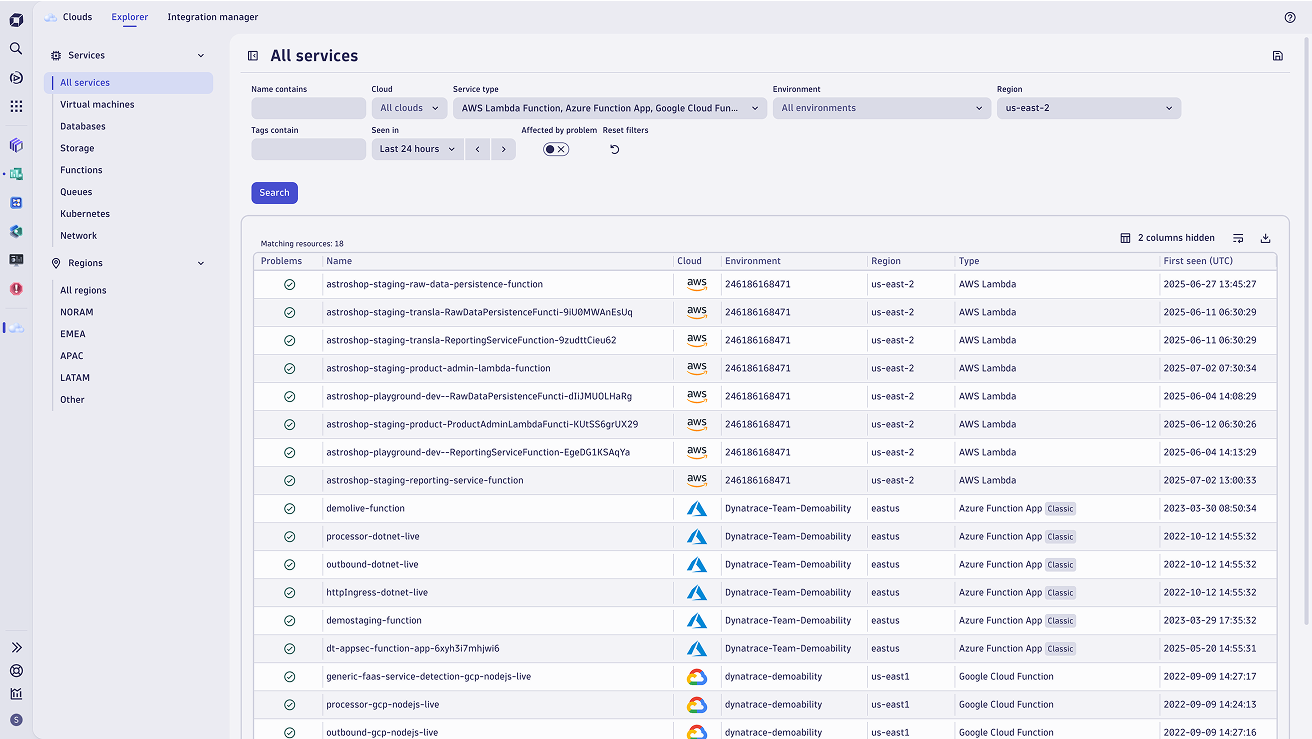Download the table results
The height and width of the screenshot is (739, 1312).
[x=1265, y=238]
